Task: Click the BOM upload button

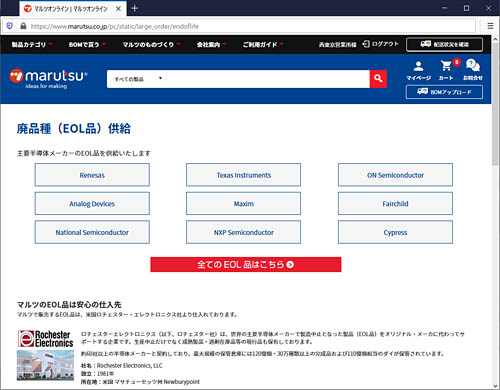Action: (444, 92)
